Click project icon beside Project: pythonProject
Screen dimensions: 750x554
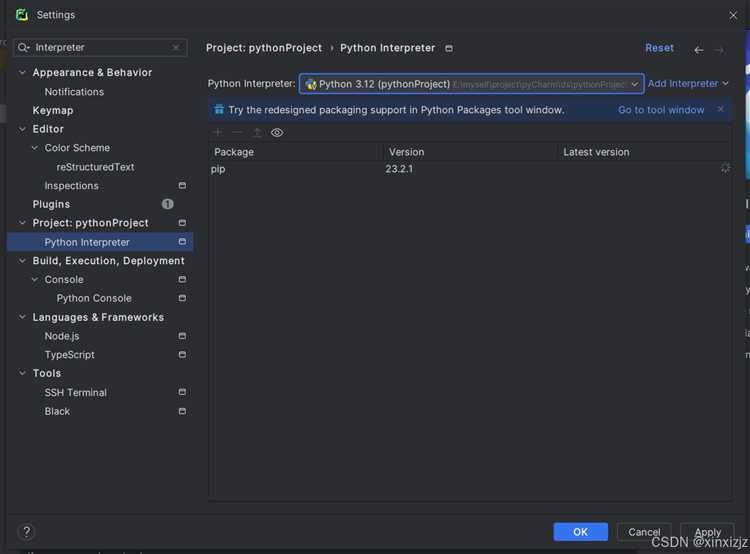coord(182,222)
